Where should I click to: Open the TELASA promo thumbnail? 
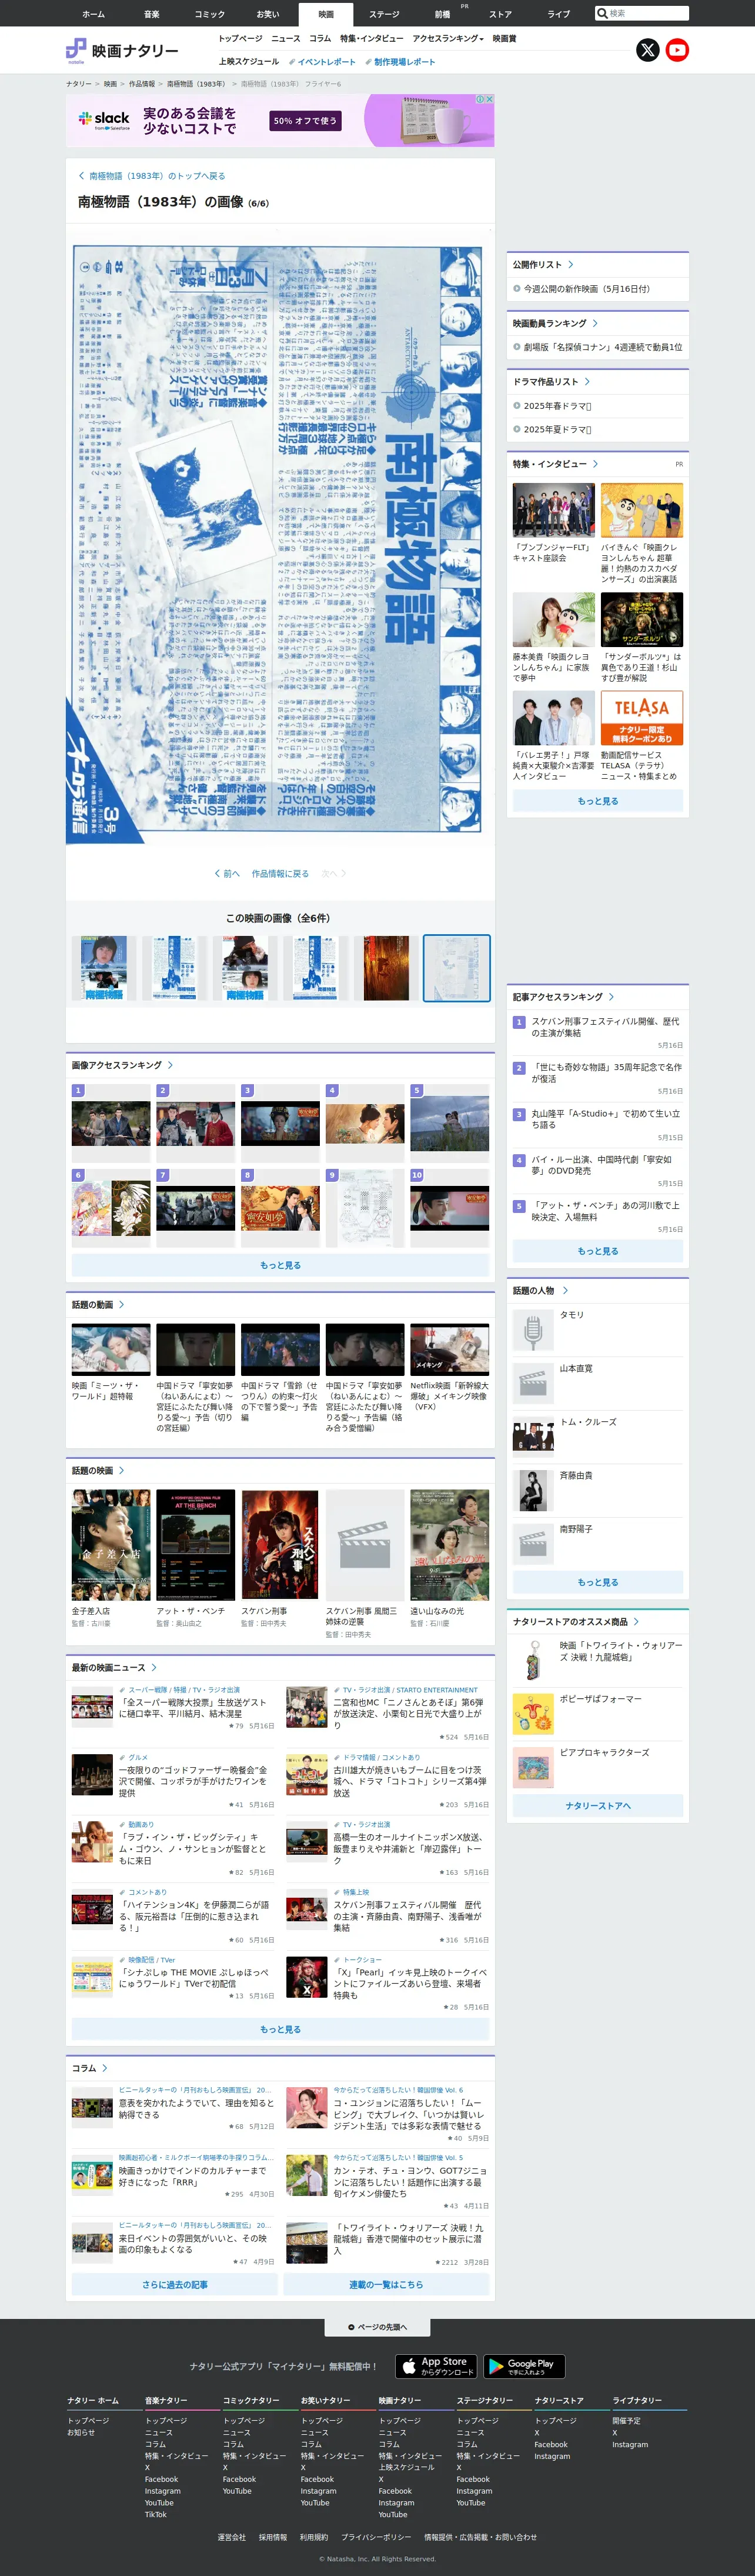(642, 718)
